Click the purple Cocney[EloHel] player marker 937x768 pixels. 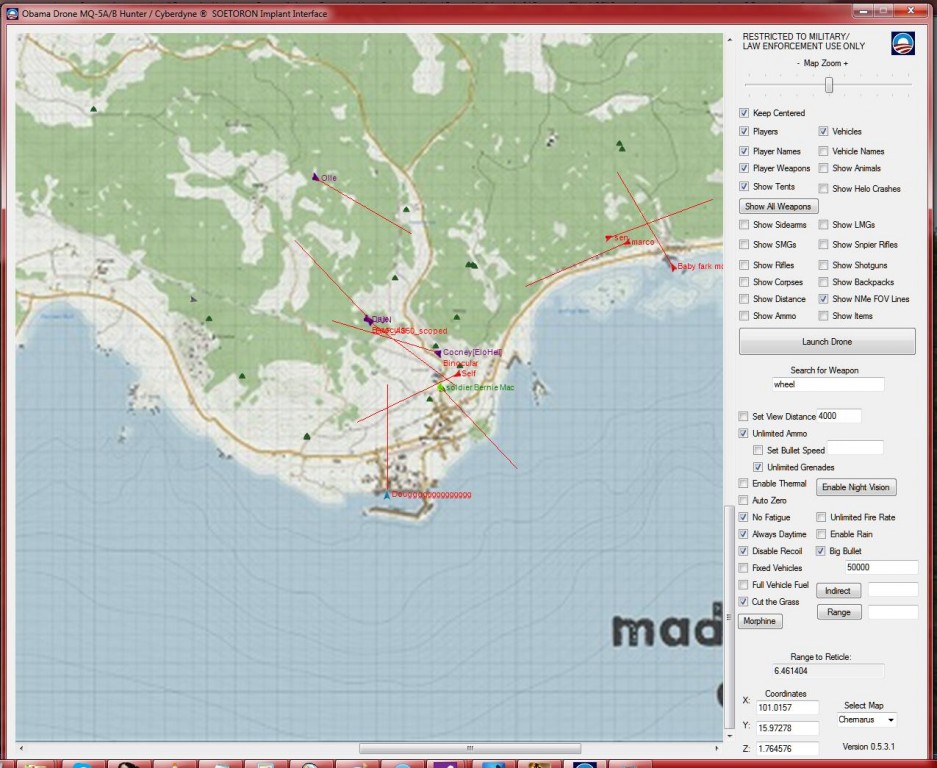click(x=437, y=353)
